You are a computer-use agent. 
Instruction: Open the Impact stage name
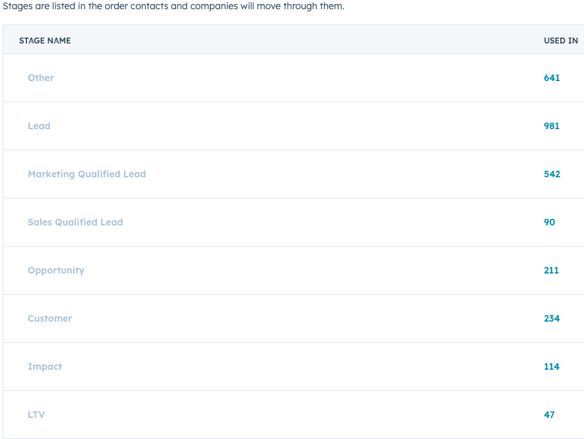[x=45, y=366]
